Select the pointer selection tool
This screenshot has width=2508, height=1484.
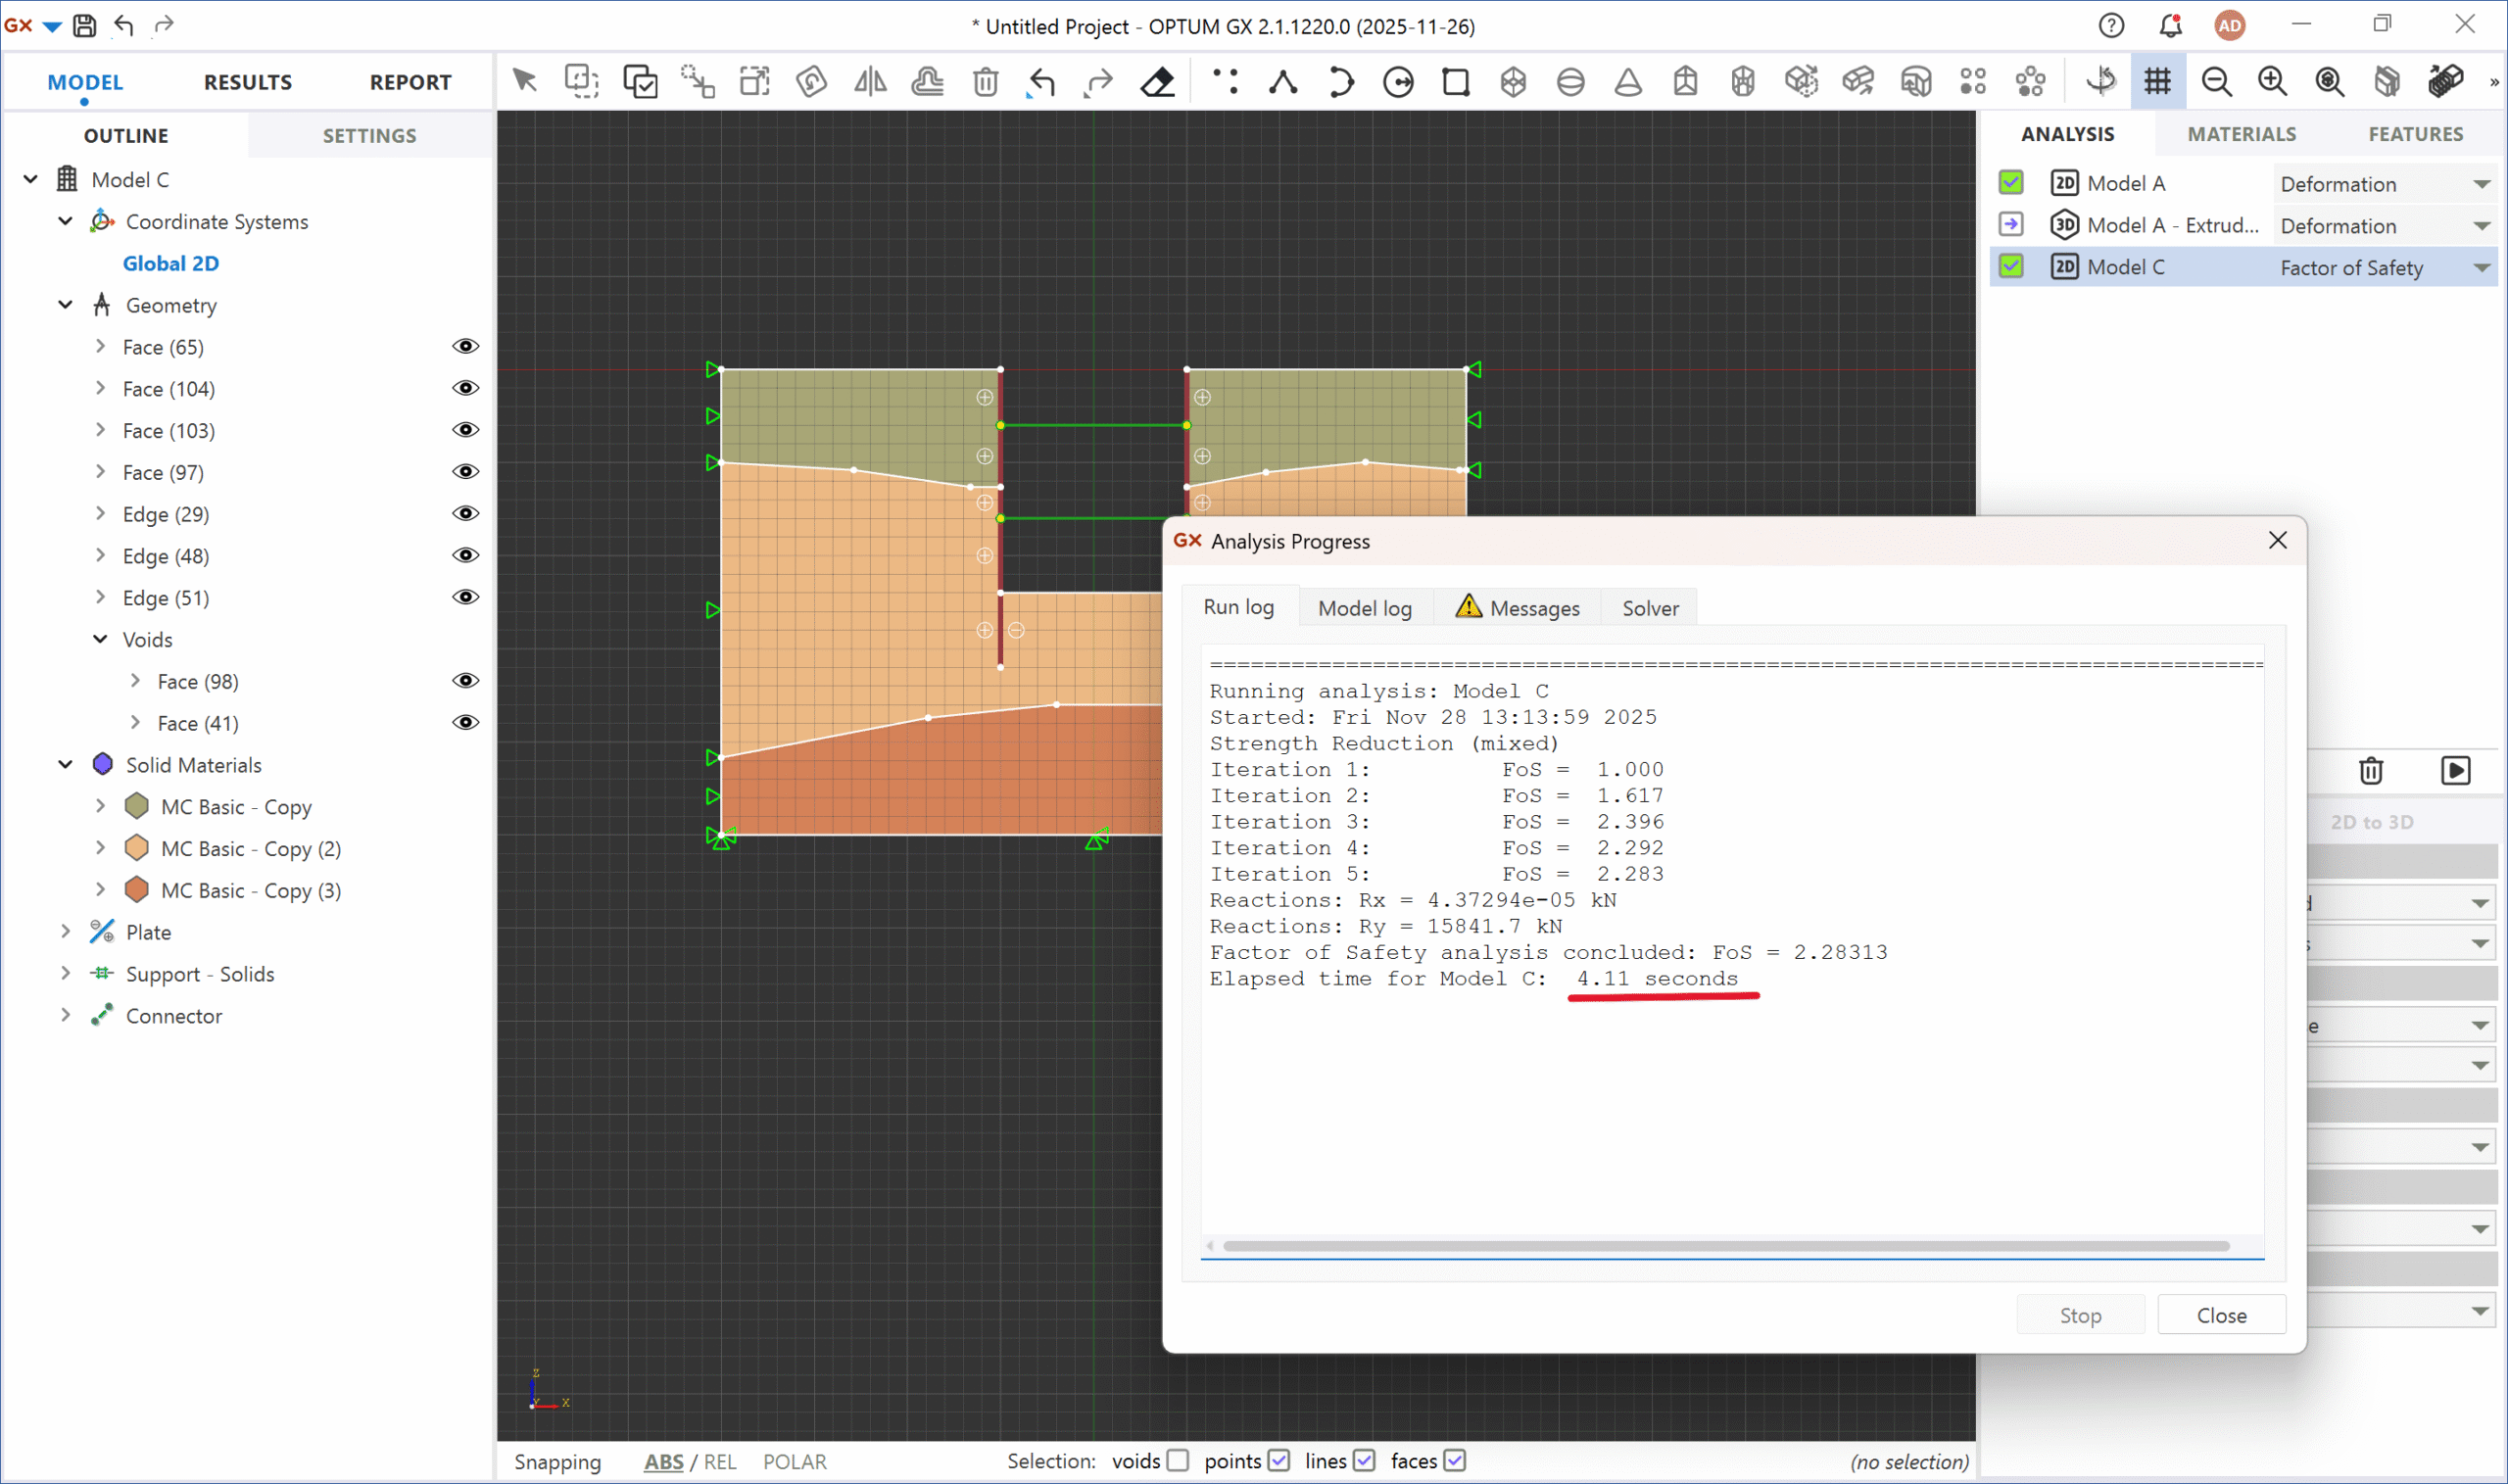523,81
